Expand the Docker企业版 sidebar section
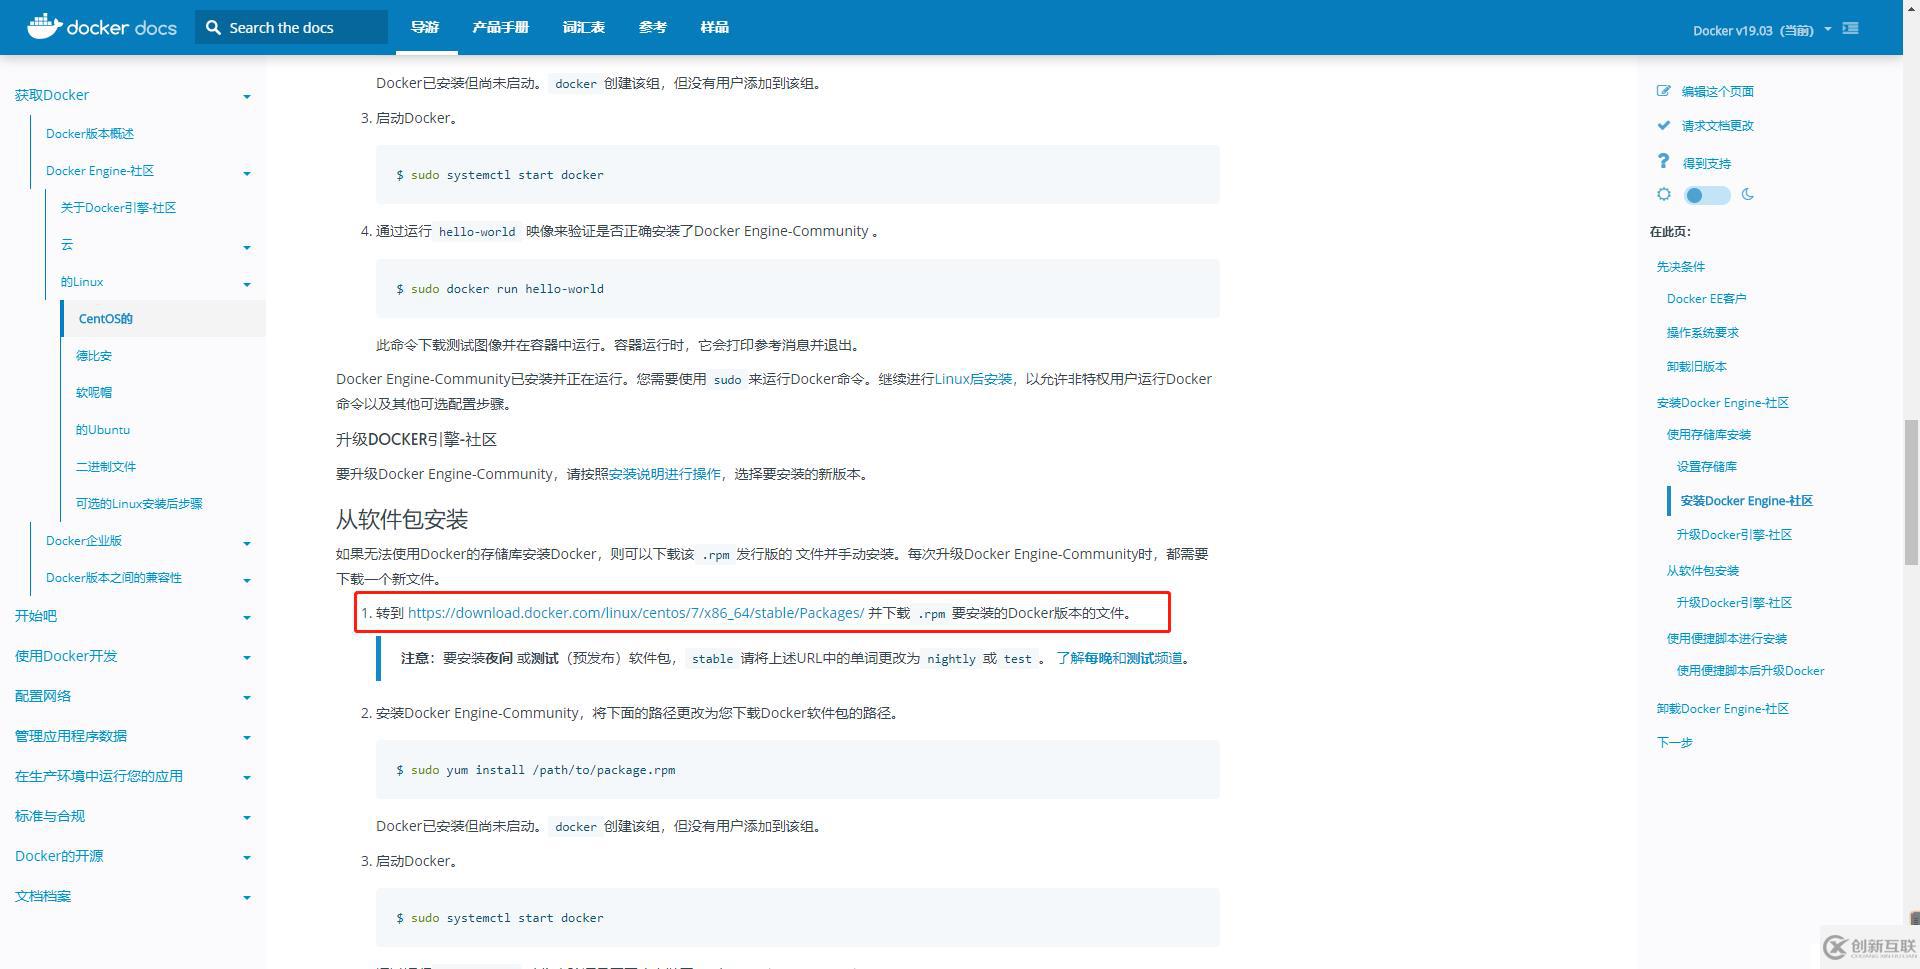This screenshot has height=969, width=1920. point(247,543)
